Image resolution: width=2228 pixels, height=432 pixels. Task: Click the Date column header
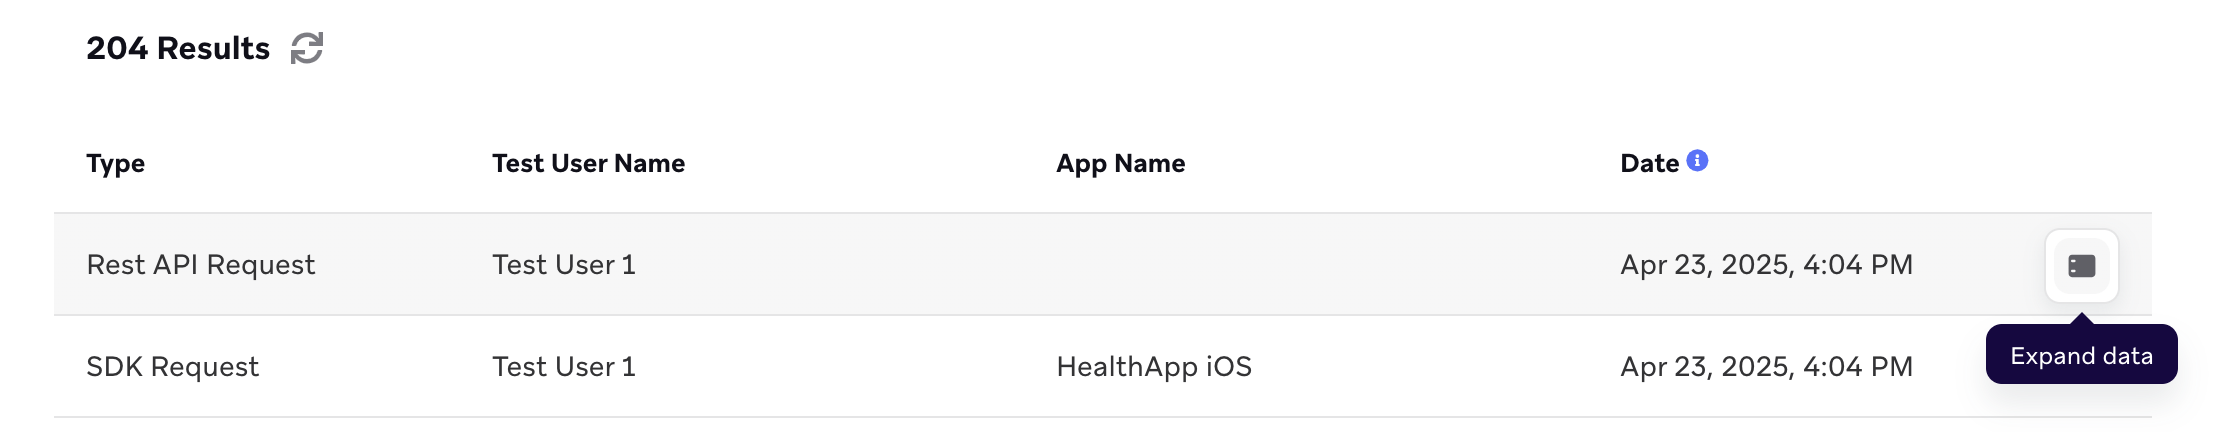coord(1649,163)
